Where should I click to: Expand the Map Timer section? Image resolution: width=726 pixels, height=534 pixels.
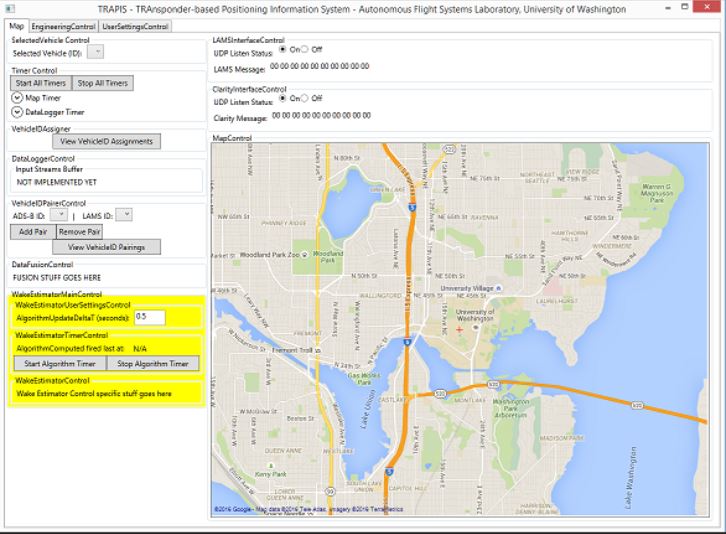coord(17,98)
